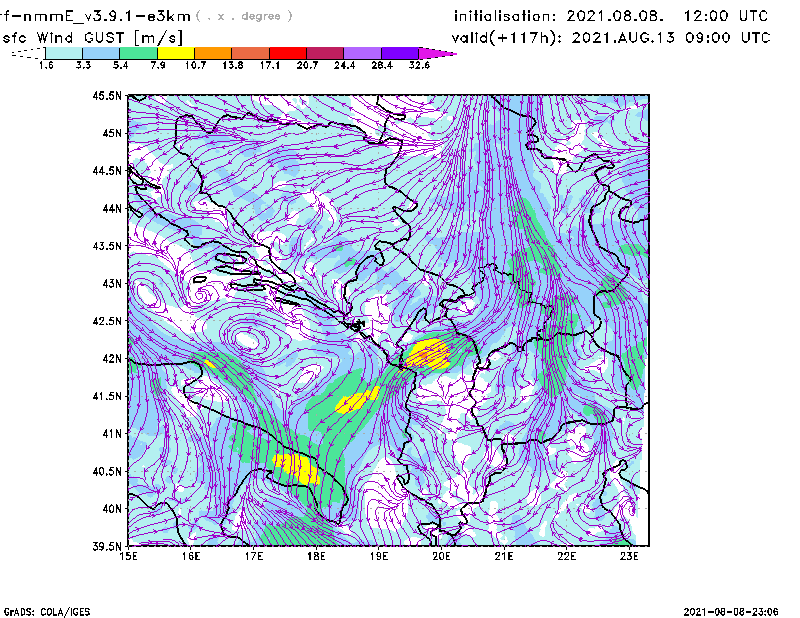
Task: Click the red 17.1–20.7 legend swatch
Action: [x=288, y=53]
